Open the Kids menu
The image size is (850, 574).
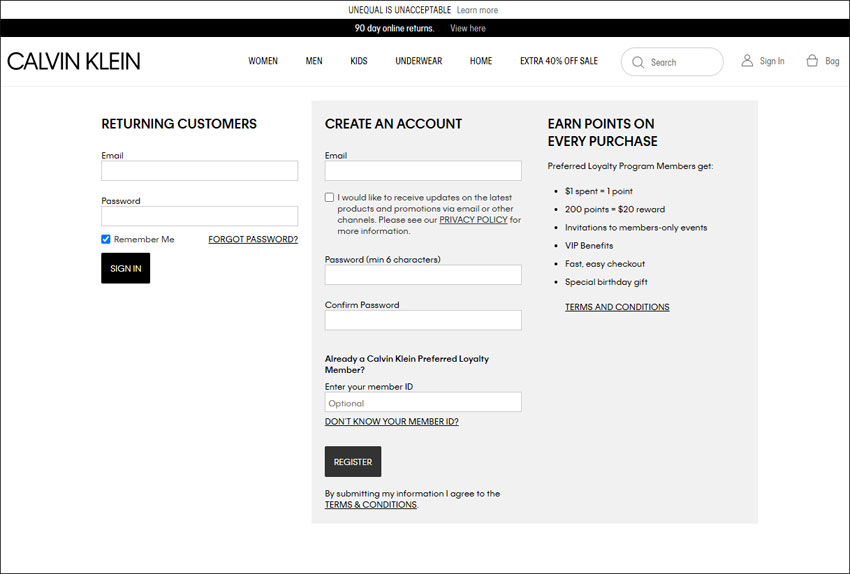point(359,61)
